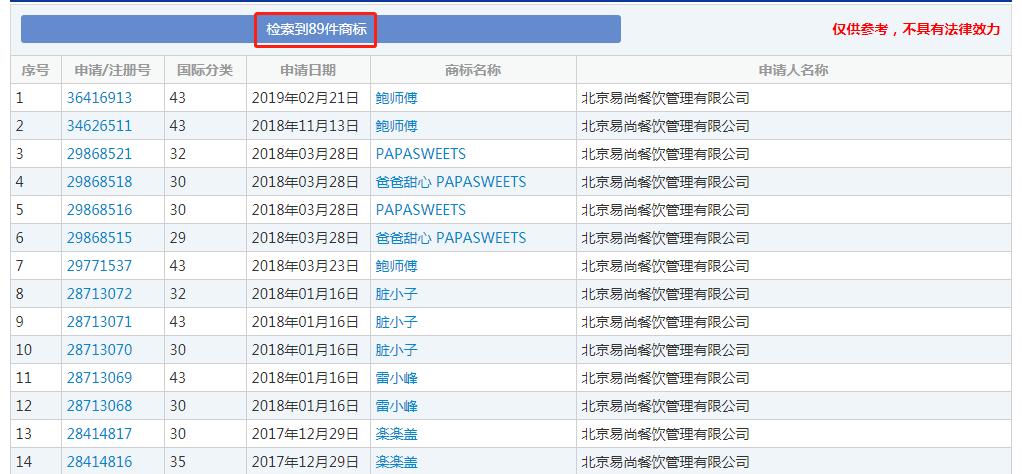Open 脏小子 trademark in row 9
The image size is (1022, 474).
tap(396, 322)
